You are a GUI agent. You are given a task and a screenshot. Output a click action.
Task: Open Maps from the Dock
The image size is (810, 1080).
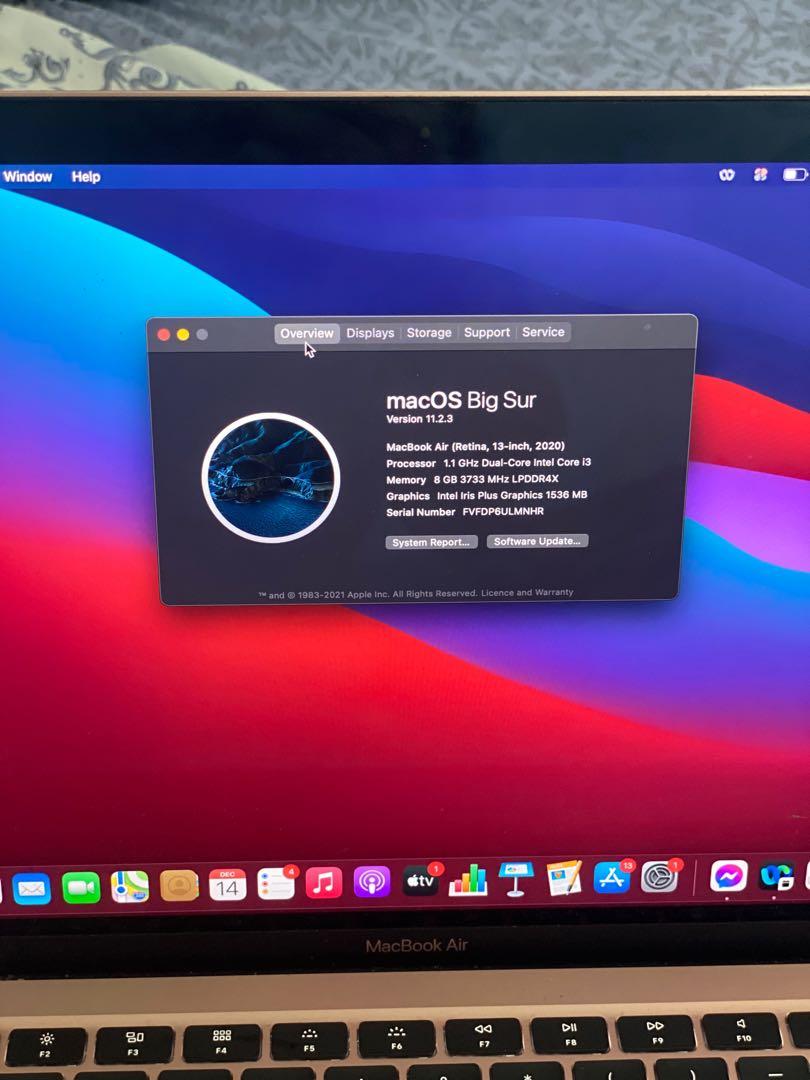pyautogui.click(x=130, y=886)
